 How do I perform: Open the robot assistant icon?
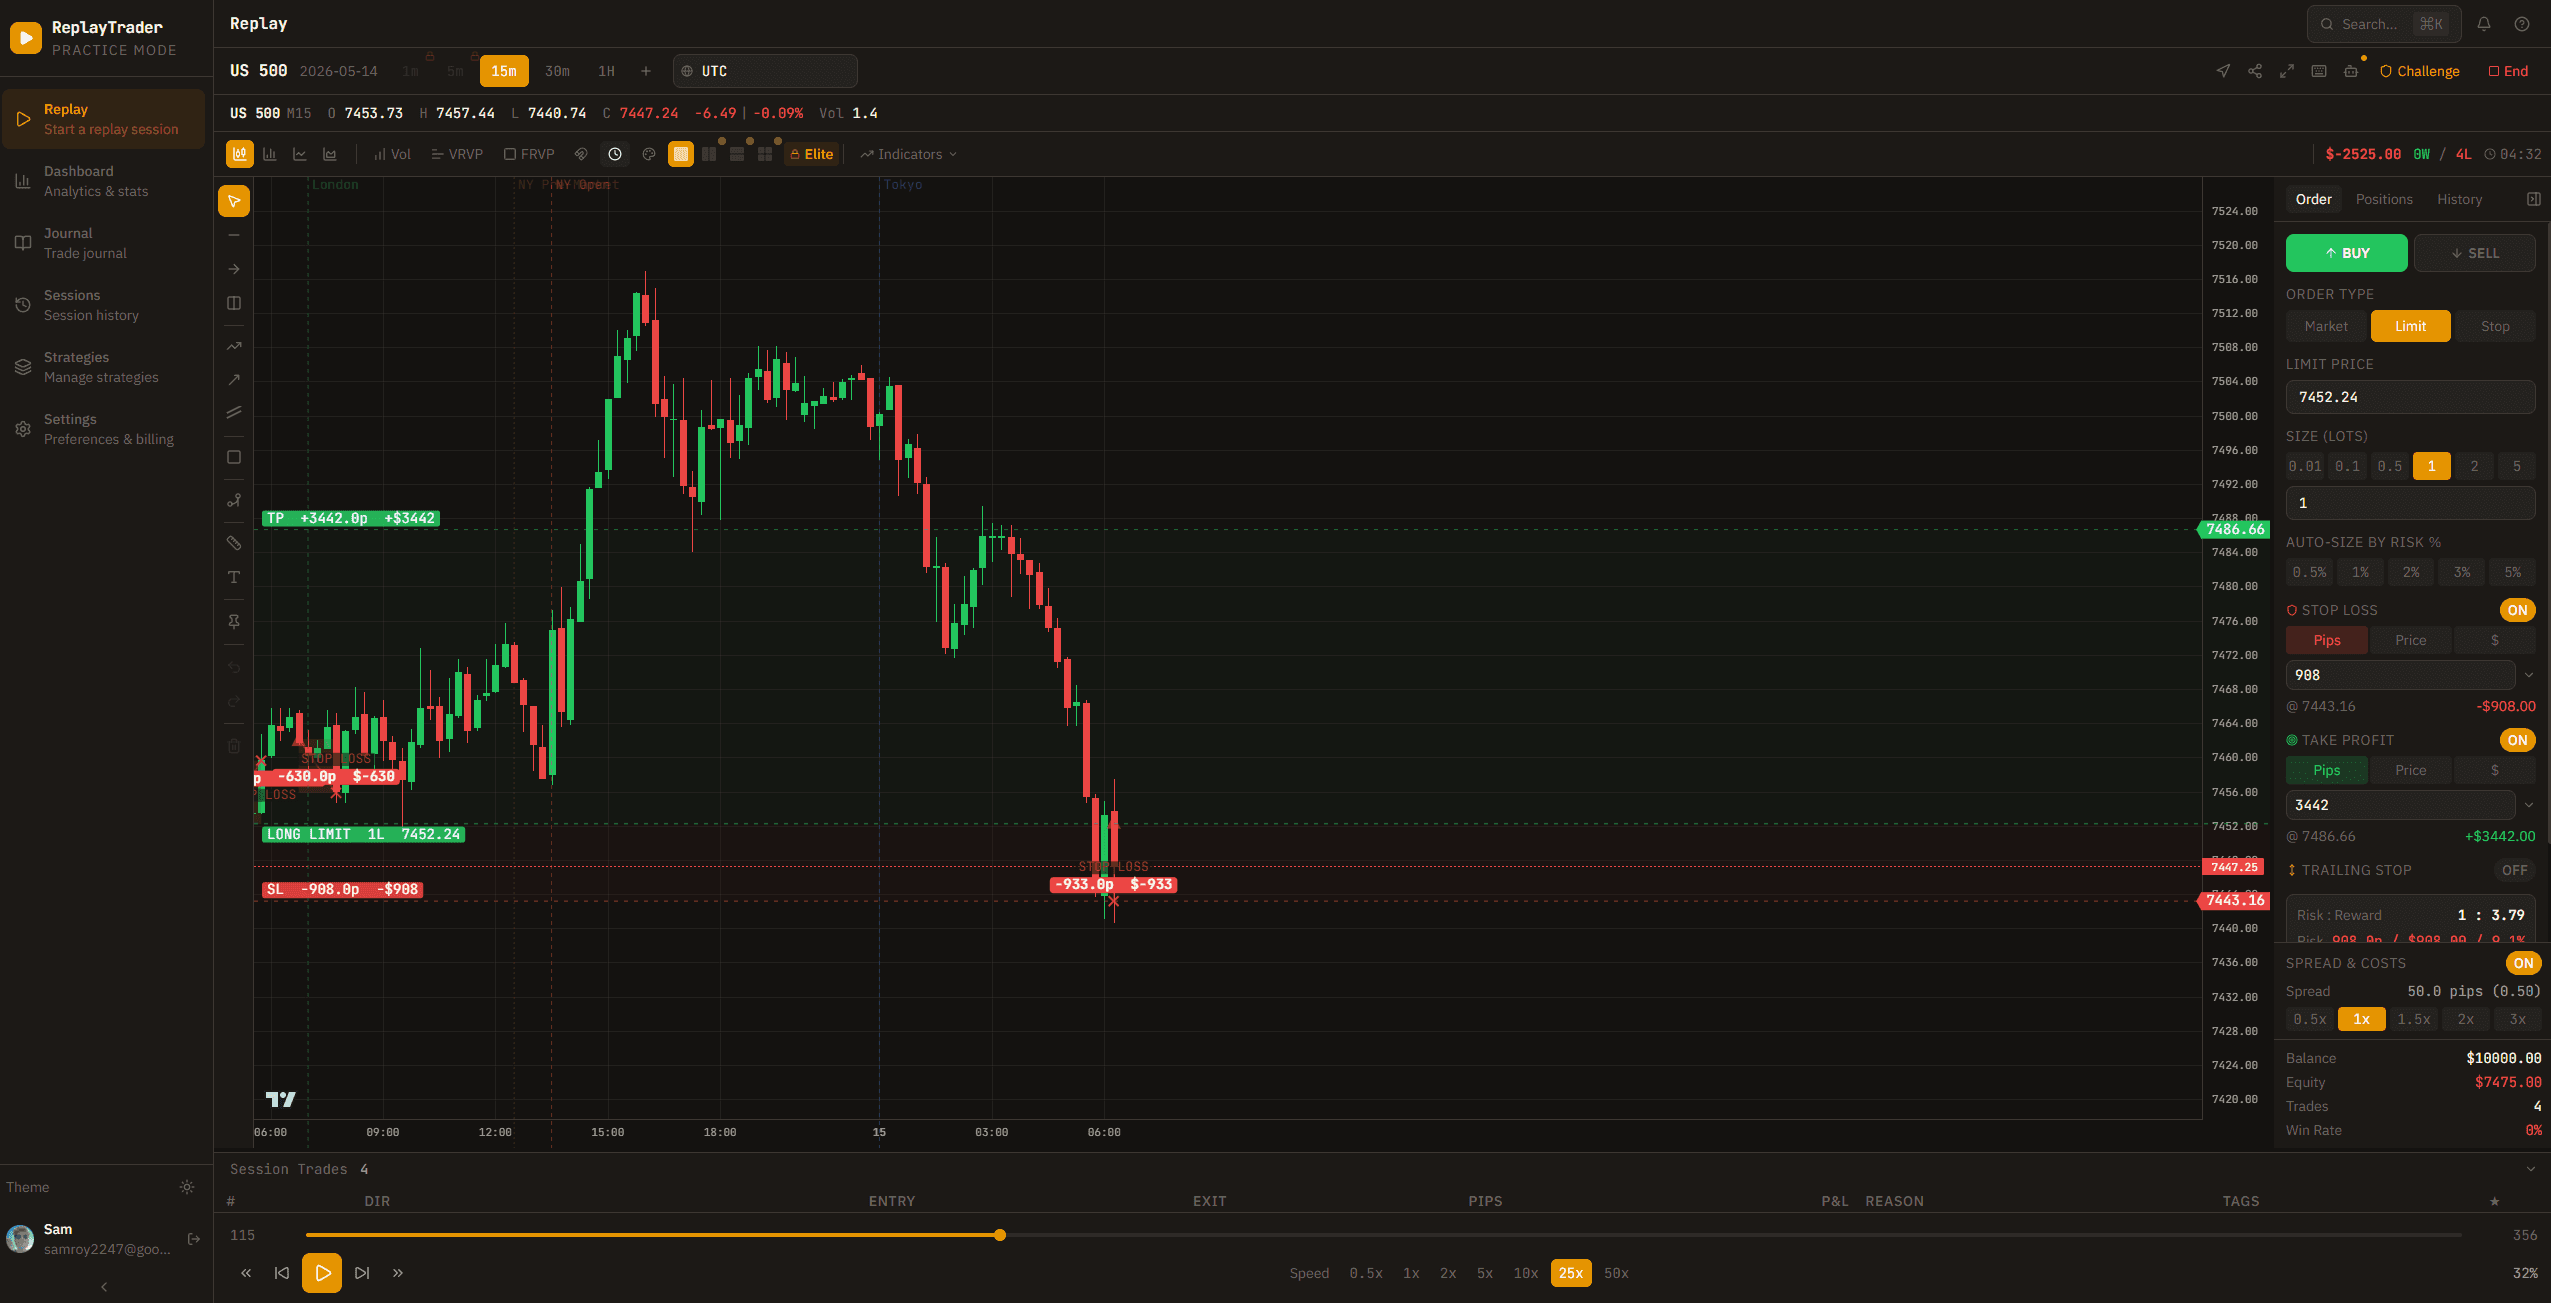(2351, 71)
